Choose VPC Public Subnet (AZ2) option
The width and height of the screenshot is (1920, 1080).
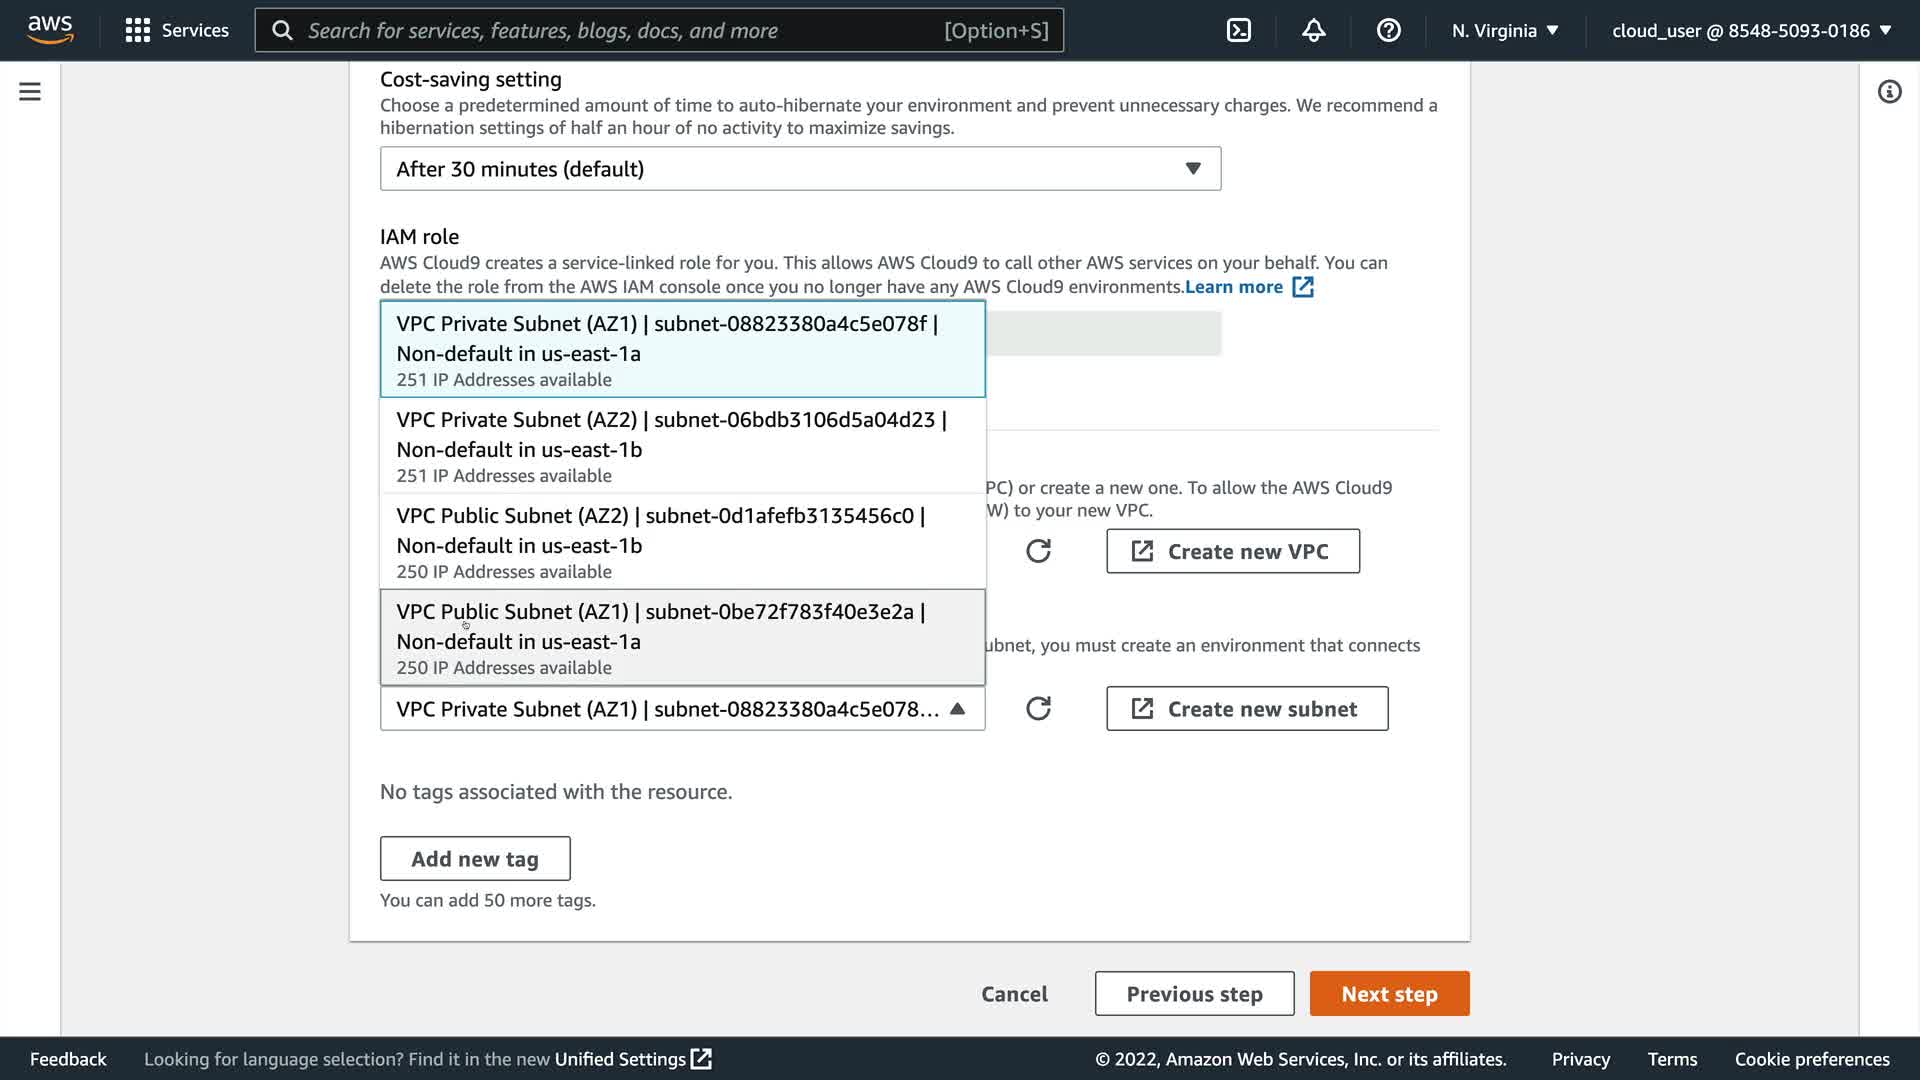tap(682, 541)
